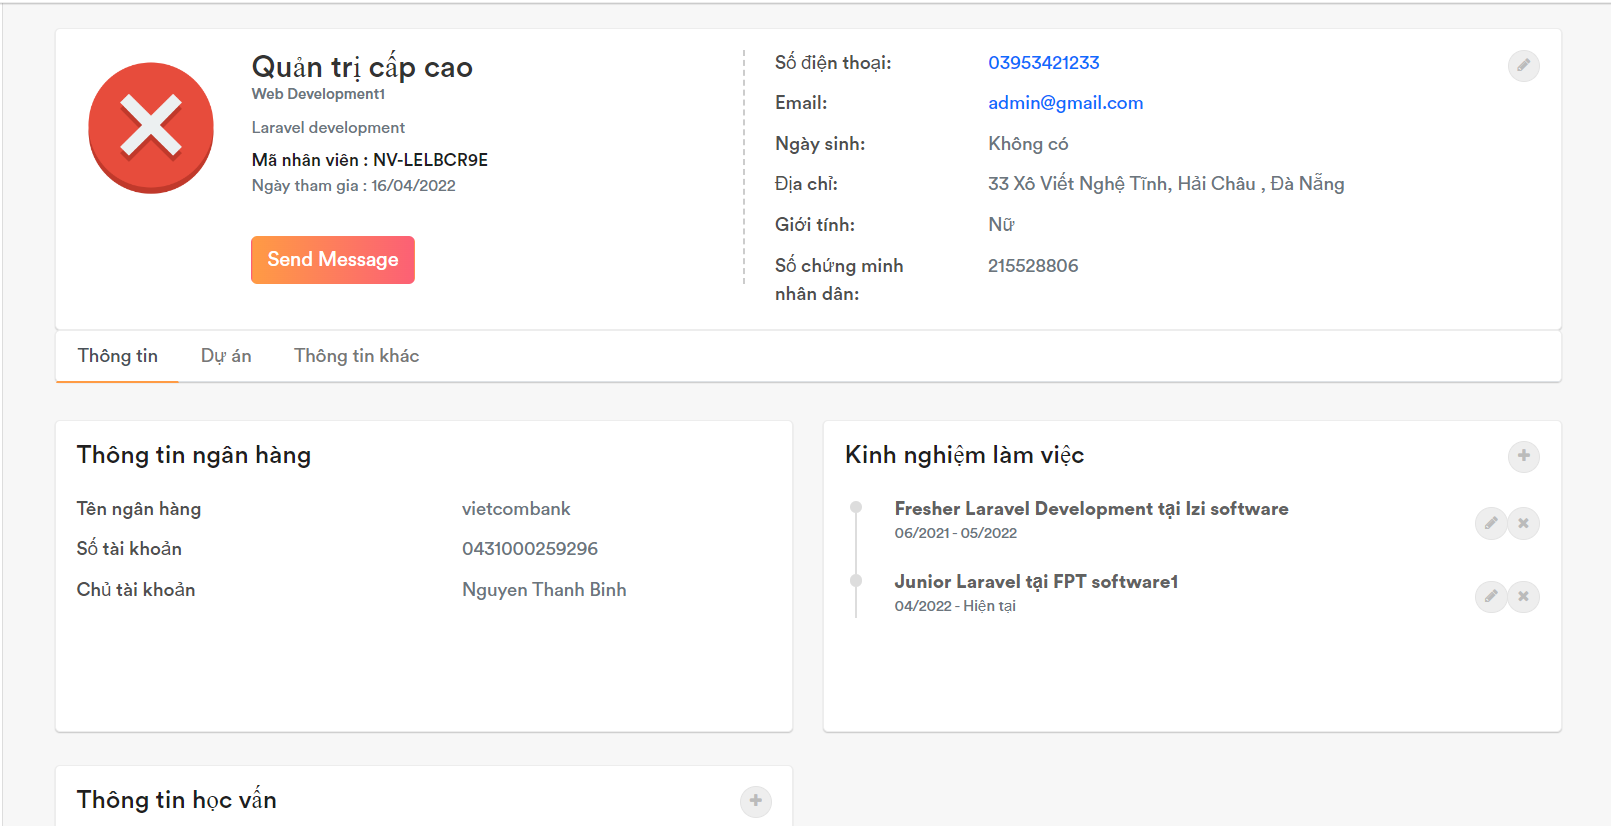Click account holder Nguyen Thanh Binh
Screen dimensions: 1611x826
click(544, 590)
